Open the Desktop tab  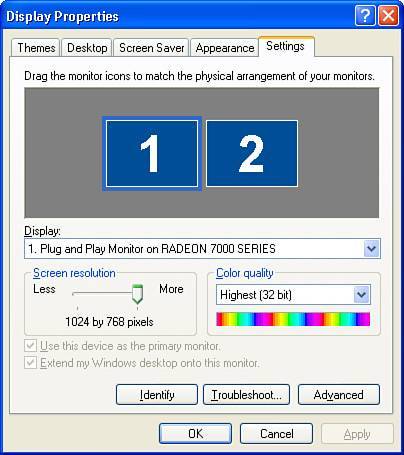pyautogui.click(x=87, y=48)
